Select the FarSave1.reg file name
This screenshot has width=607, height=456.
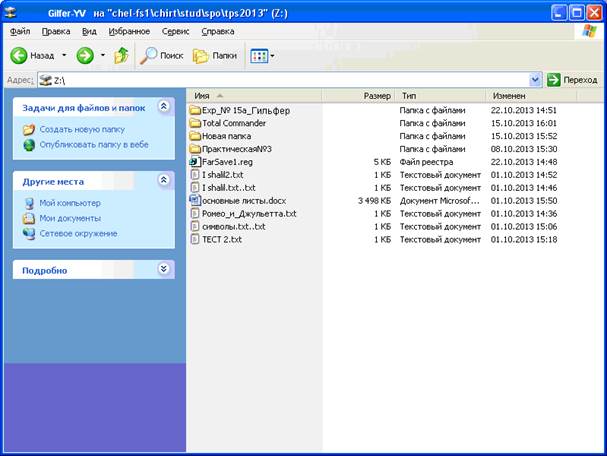point(227,162)
